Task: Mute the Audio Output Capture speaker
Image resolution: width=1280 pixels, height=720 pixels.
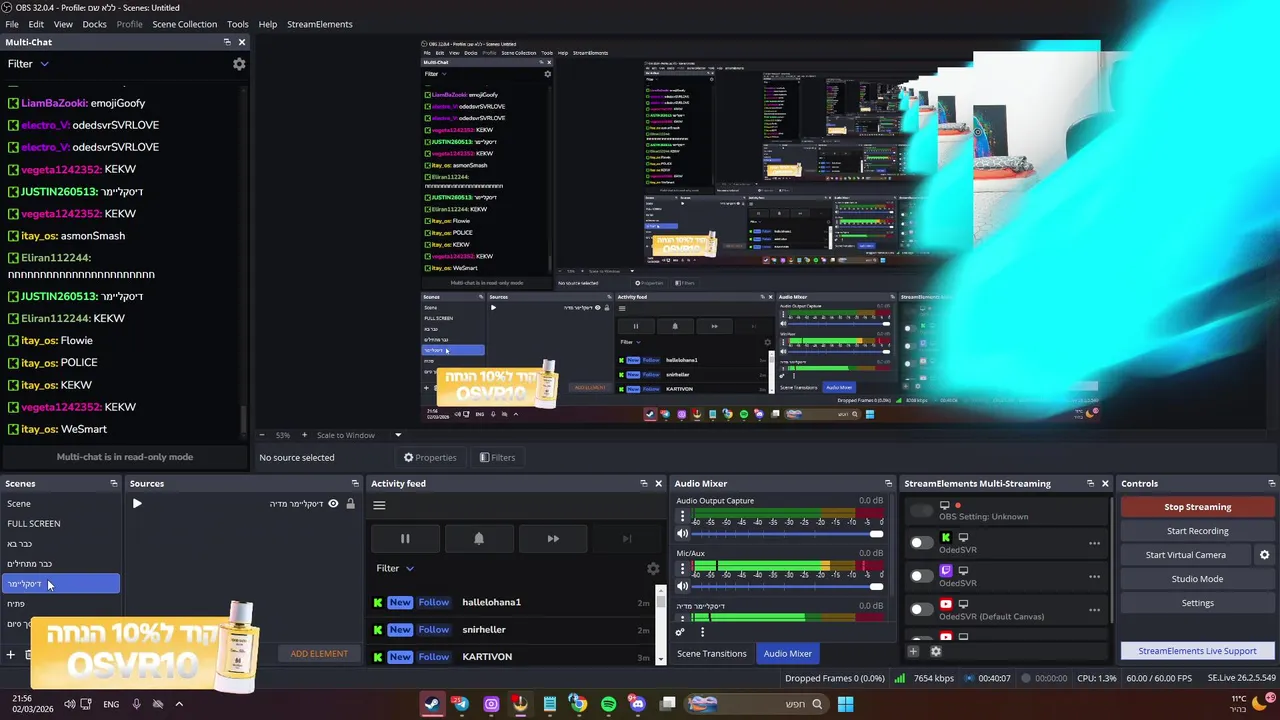Action: point(683,534)
